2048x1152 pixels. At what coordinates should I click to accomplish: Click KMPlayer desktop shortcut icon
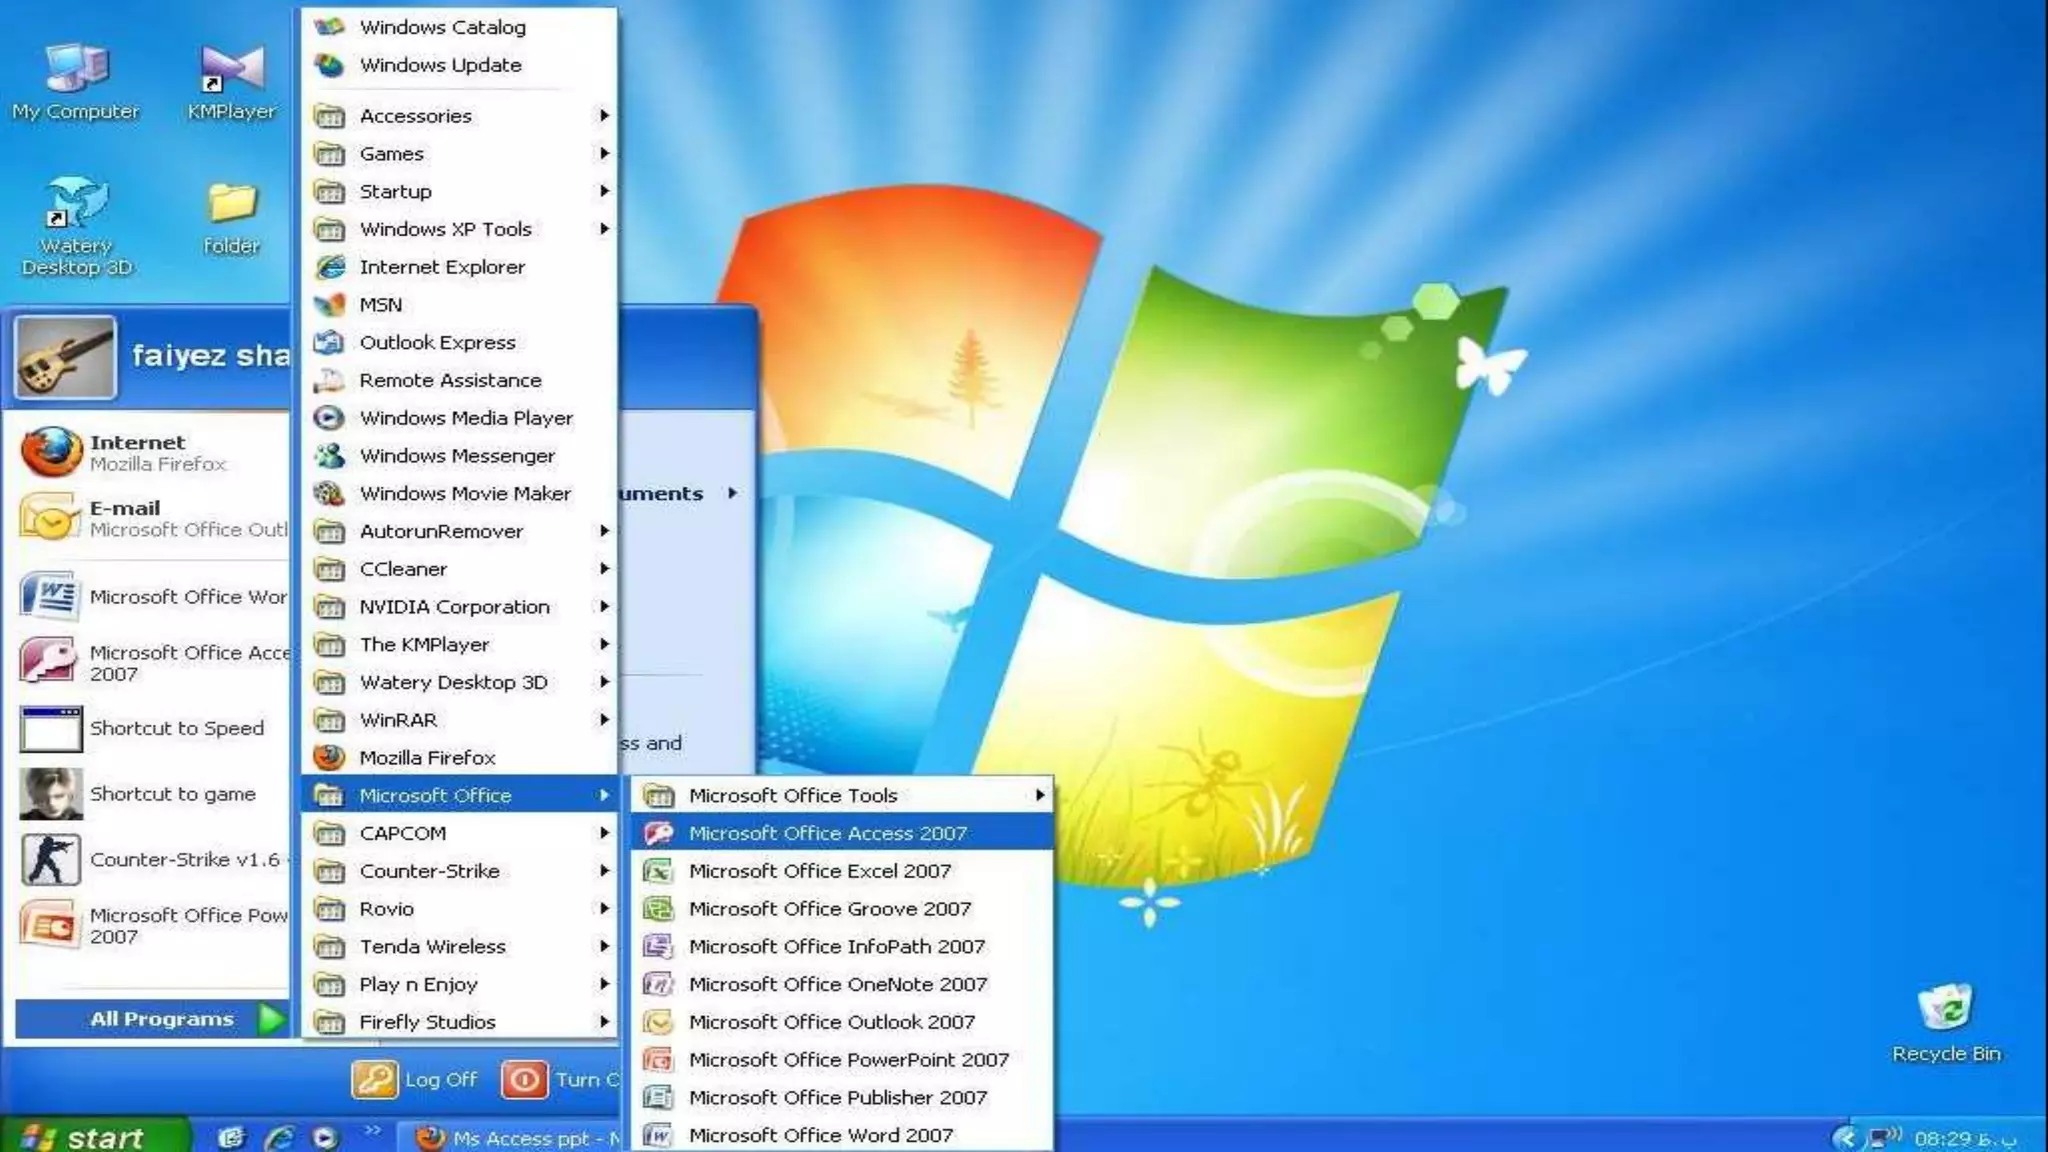[231, 70]
